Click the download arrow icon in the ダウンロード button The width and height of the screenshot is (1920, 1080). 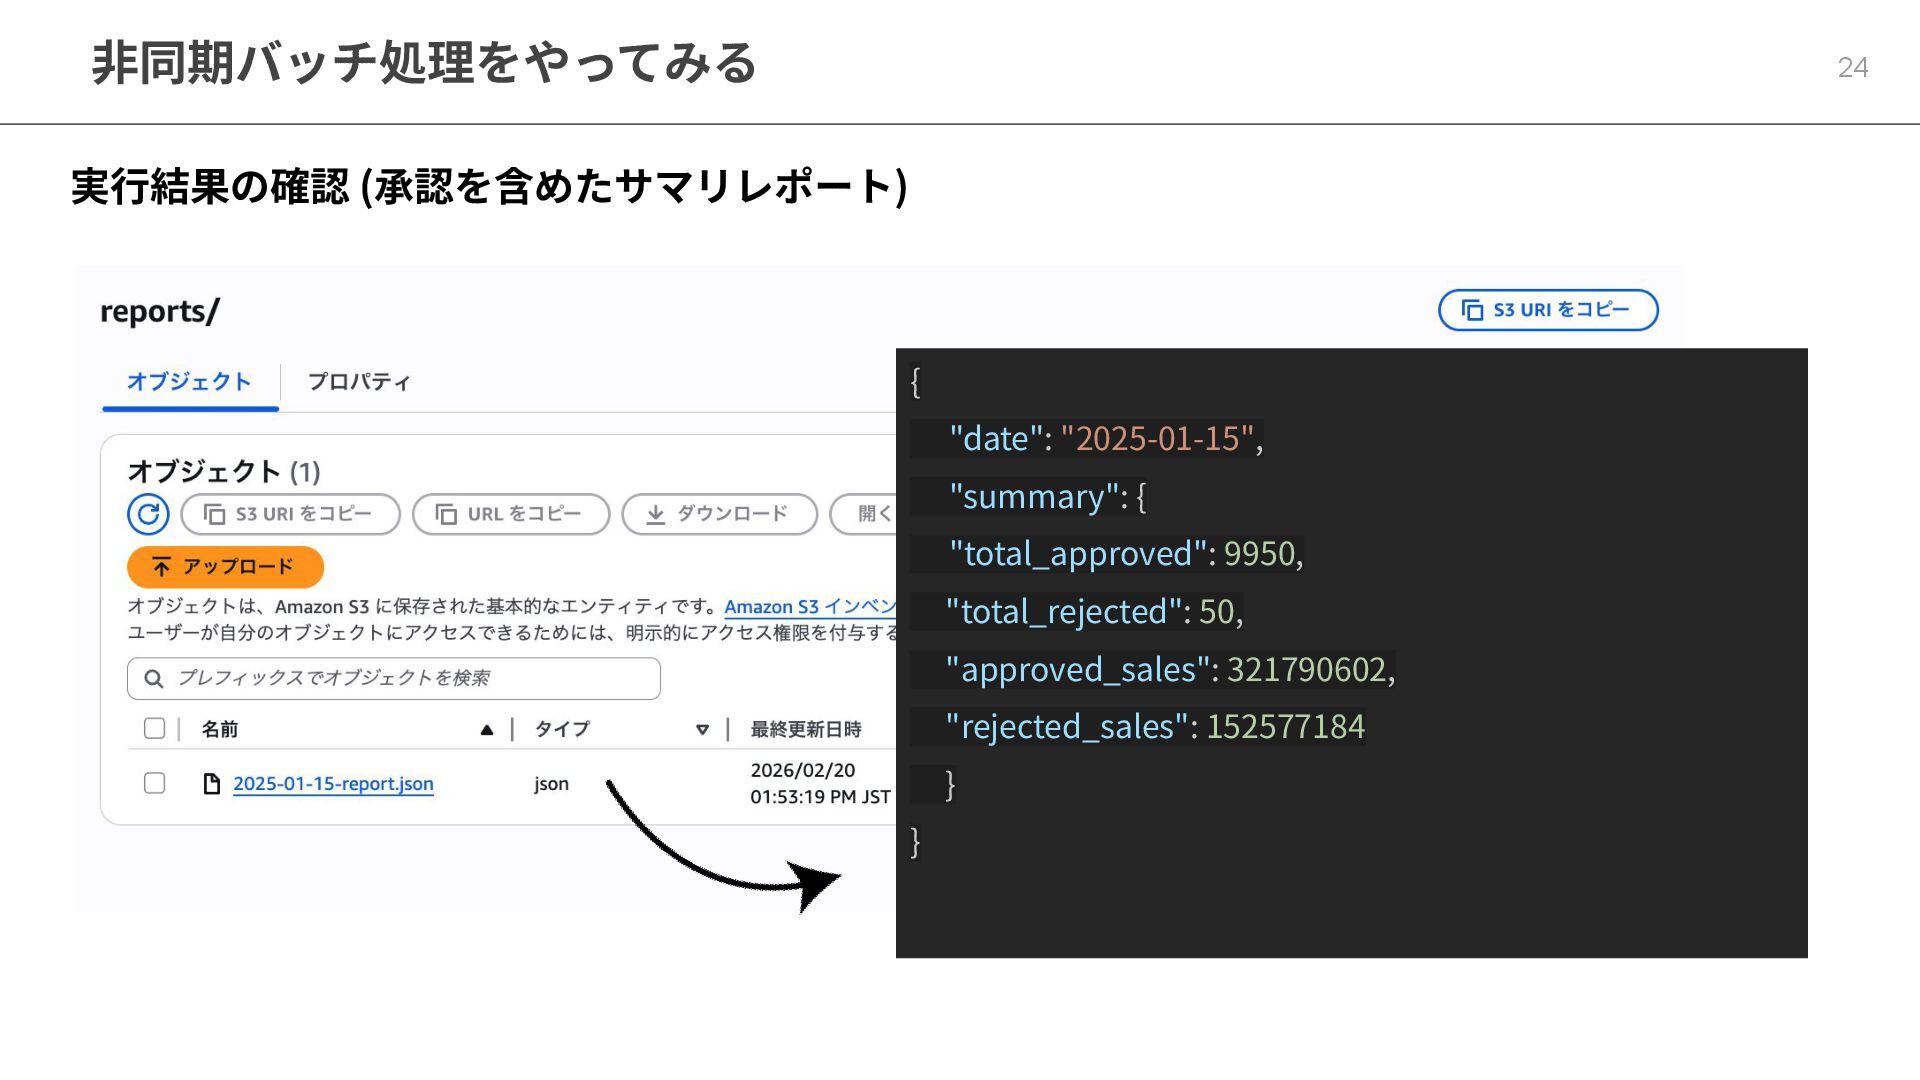click(655, 514)
